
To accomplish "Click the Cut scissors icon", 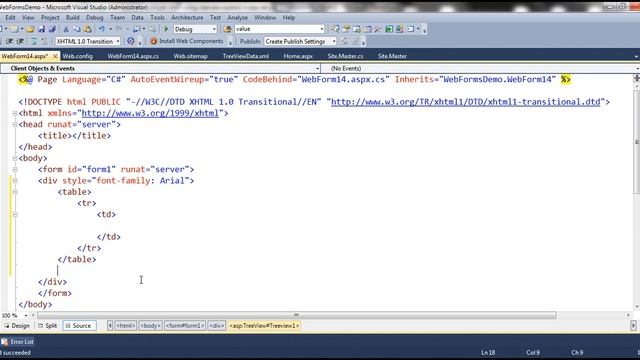I will tap(66, 29).
